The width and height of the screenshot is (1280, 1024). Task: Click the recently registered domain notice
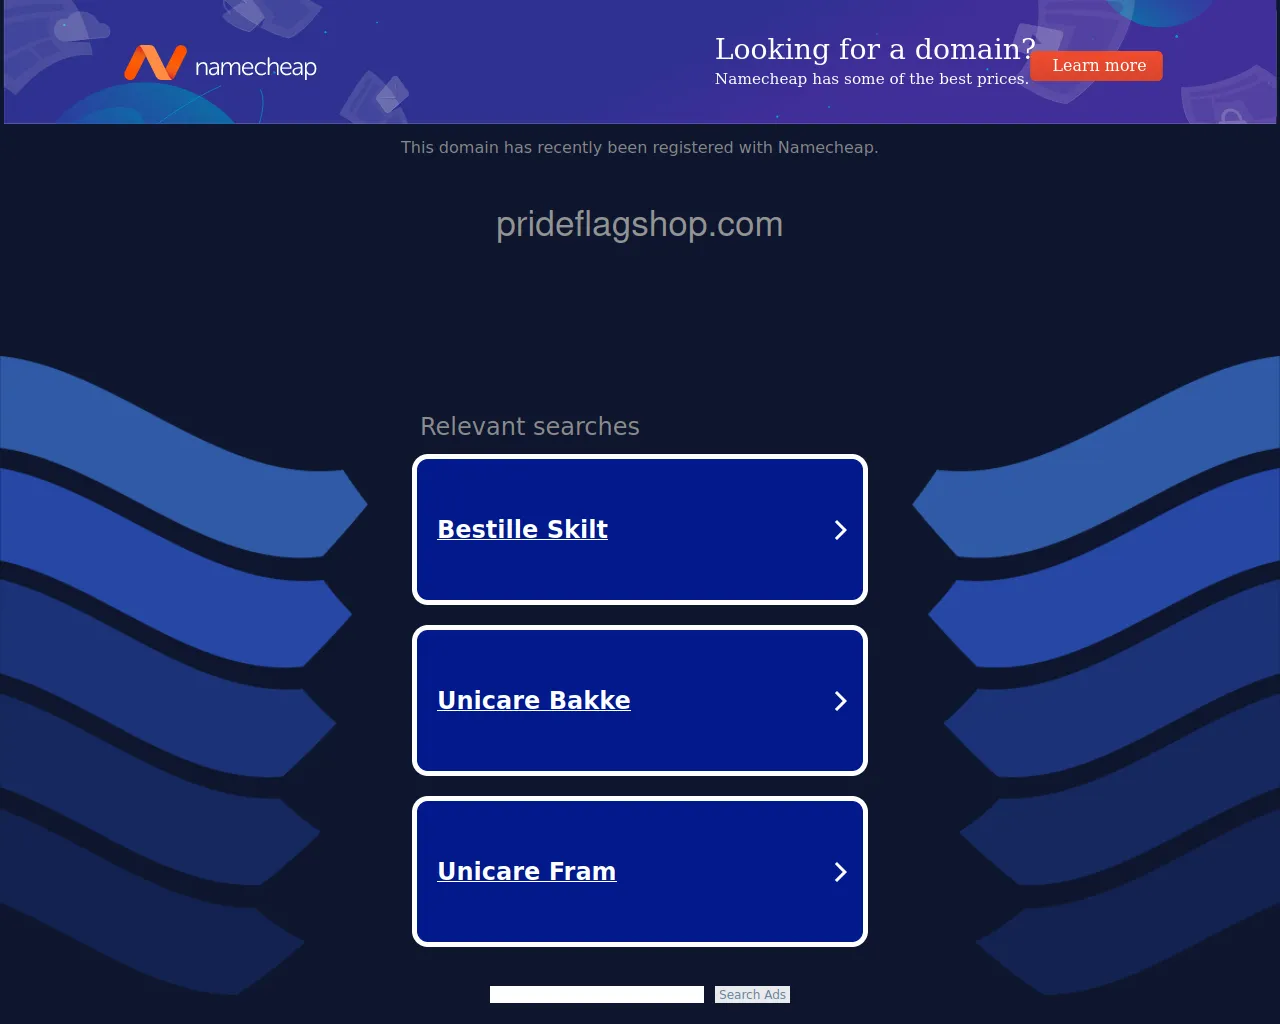(x=640, y=147)
